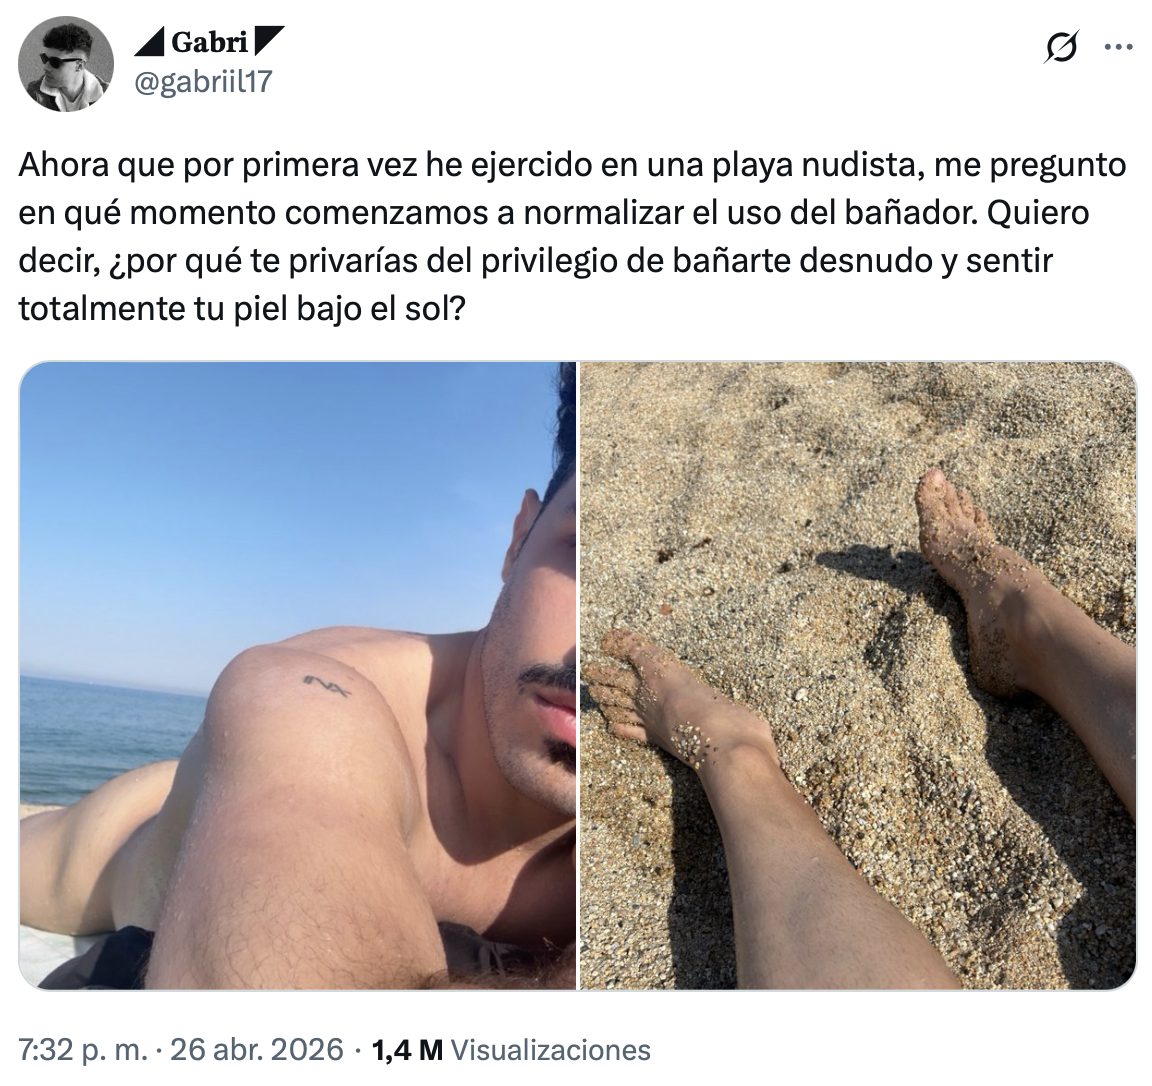This screenshot has width=1152, height=1086.
Task: Click the left triangle emblem before Gabri
Action: pos(149,43)
